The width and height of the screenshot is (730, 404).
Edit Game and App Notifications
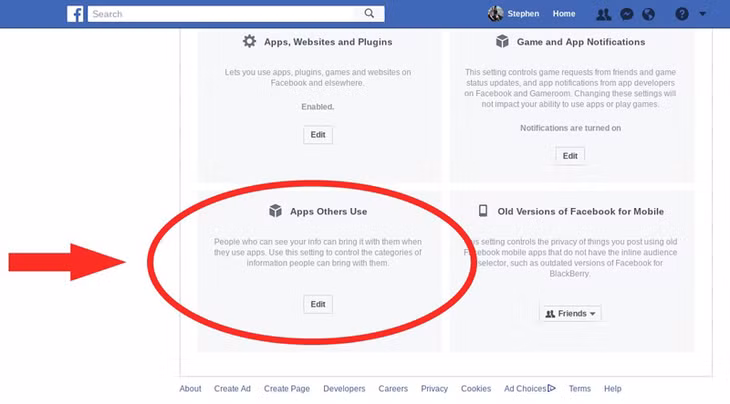[x=570, y=155]
